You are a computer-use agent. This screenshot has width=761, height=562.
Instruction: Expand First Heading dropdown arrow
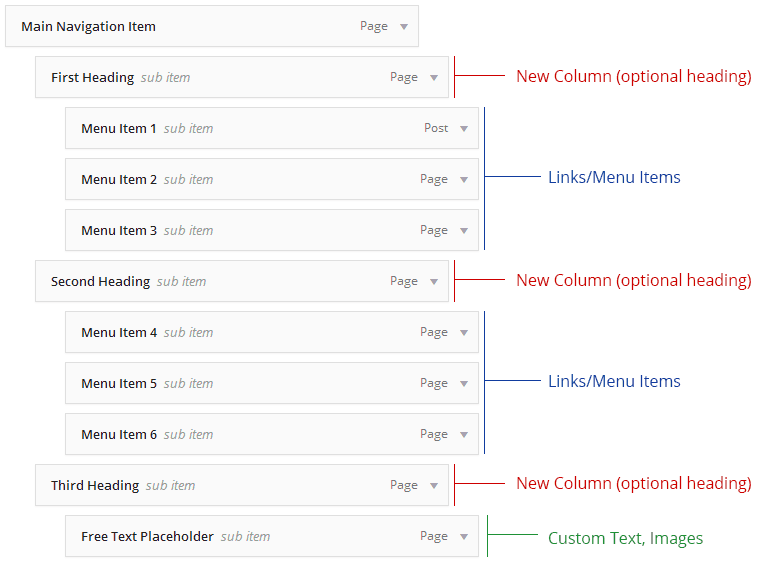(x=434, y=78)
